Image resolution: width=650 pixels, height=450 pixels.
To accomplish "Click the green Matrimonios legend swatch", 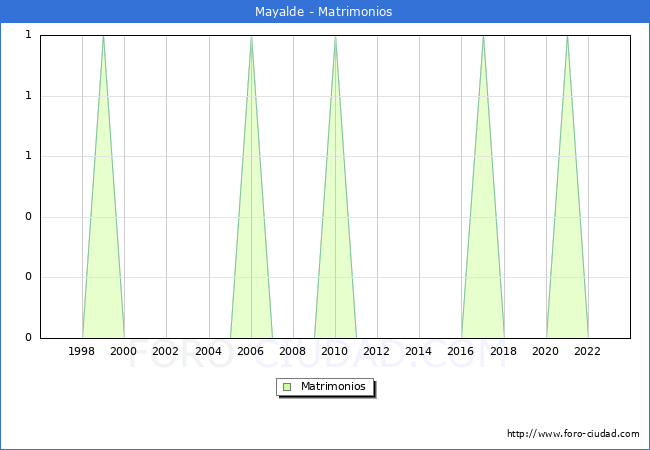I will (x=287, y=386).
